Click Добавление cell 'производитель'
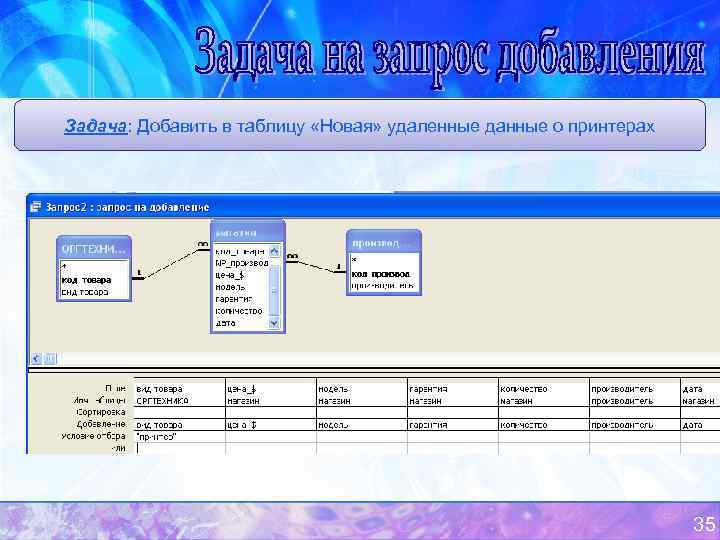 [x=634, y=425]
